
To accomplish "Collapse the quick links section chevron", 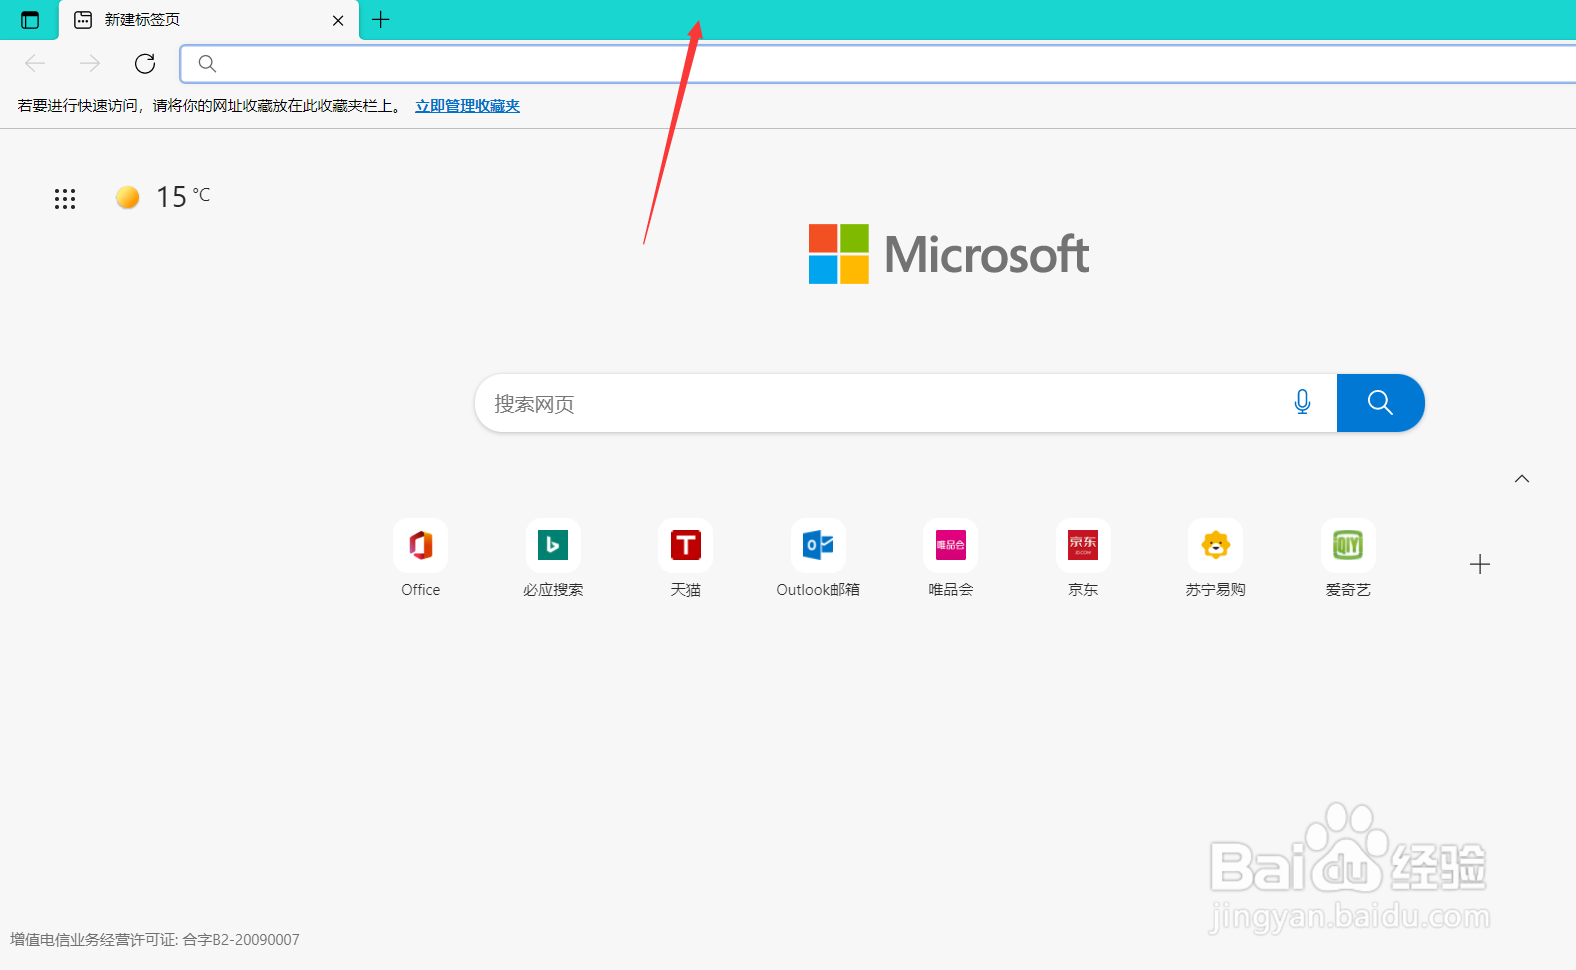I will 1522,479.
